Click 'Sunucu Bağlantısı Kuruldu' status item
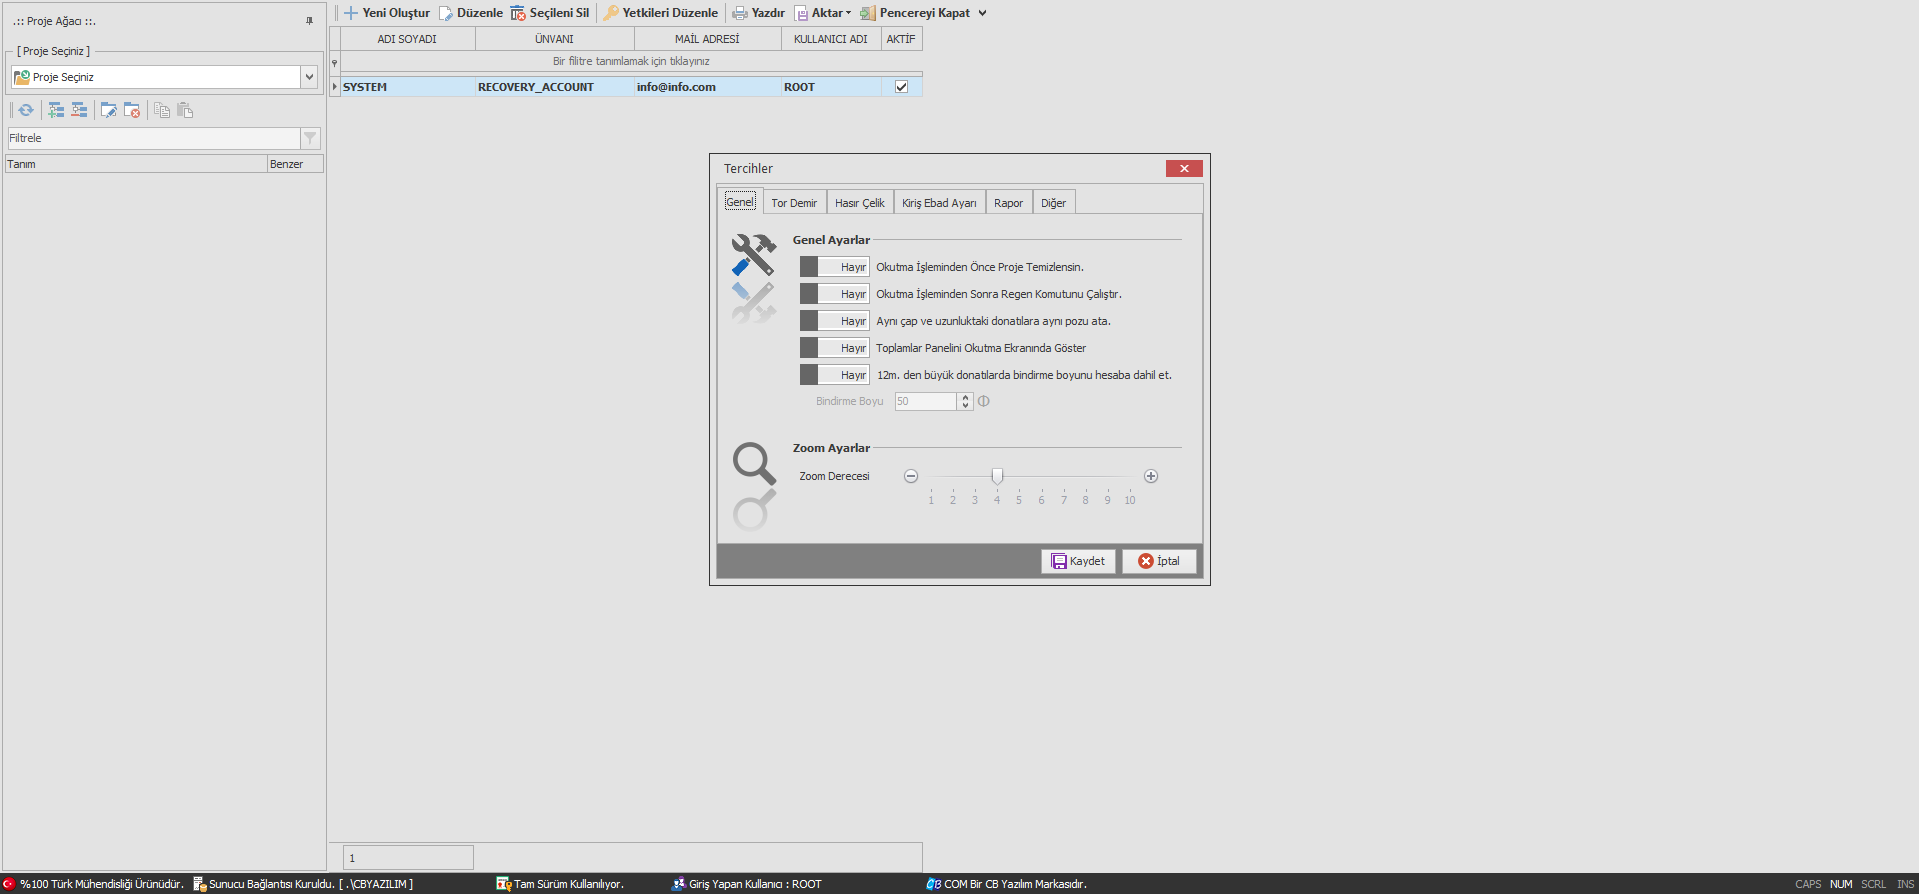The height and width of the screenshot is (894, 1919). point(303,884)
